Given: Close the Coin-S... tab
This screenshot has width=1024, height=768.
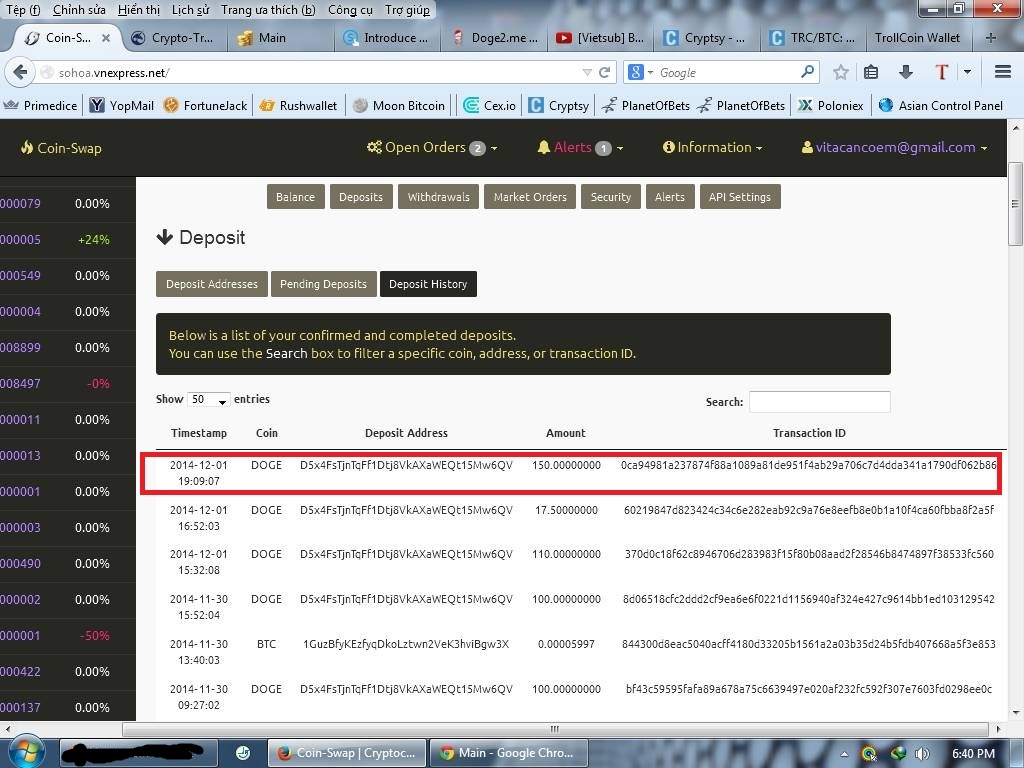Looking at the screenshot, I should pos(106,38).
